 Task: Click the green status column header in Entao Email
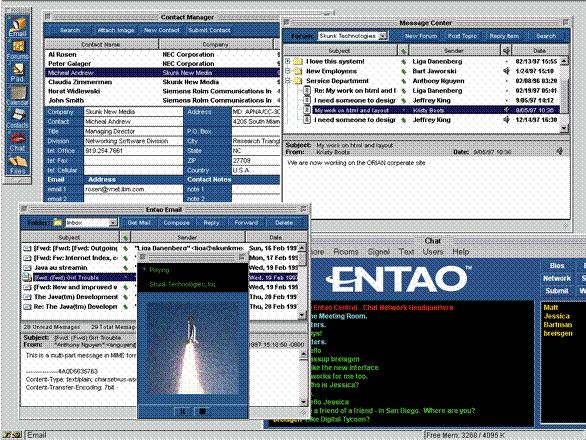(x=125, y=237)
